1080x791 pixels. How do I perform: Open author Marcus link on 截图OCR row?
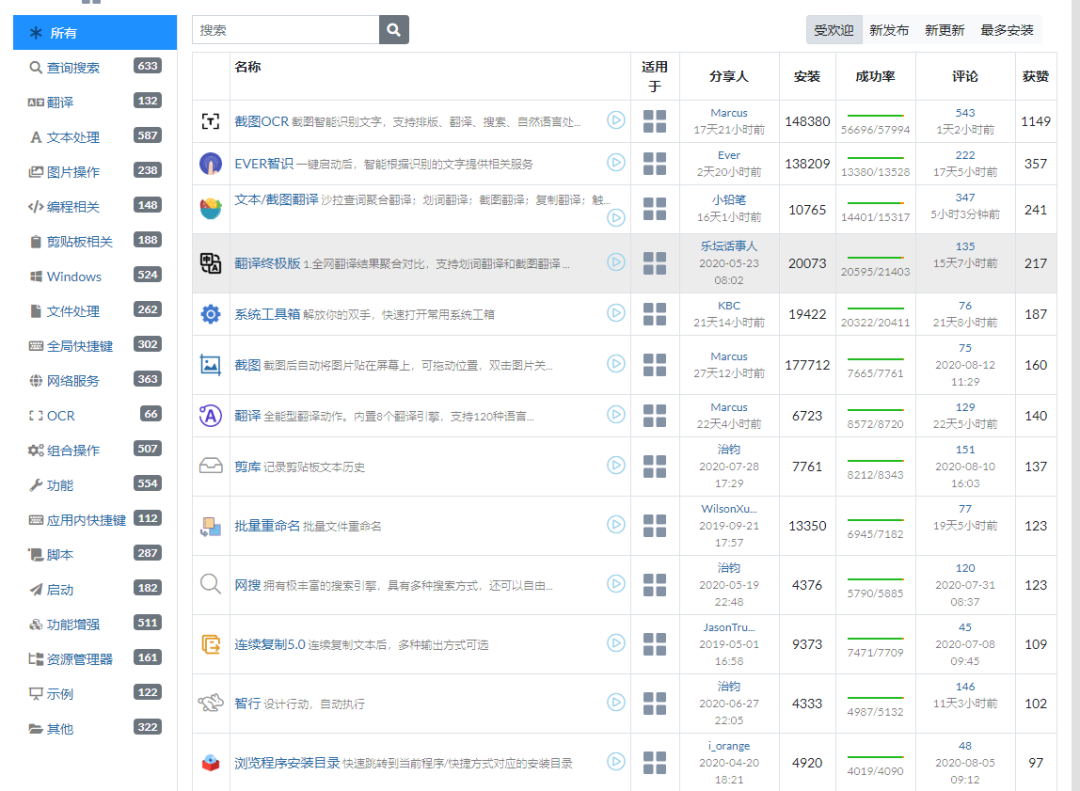(729, 113)
